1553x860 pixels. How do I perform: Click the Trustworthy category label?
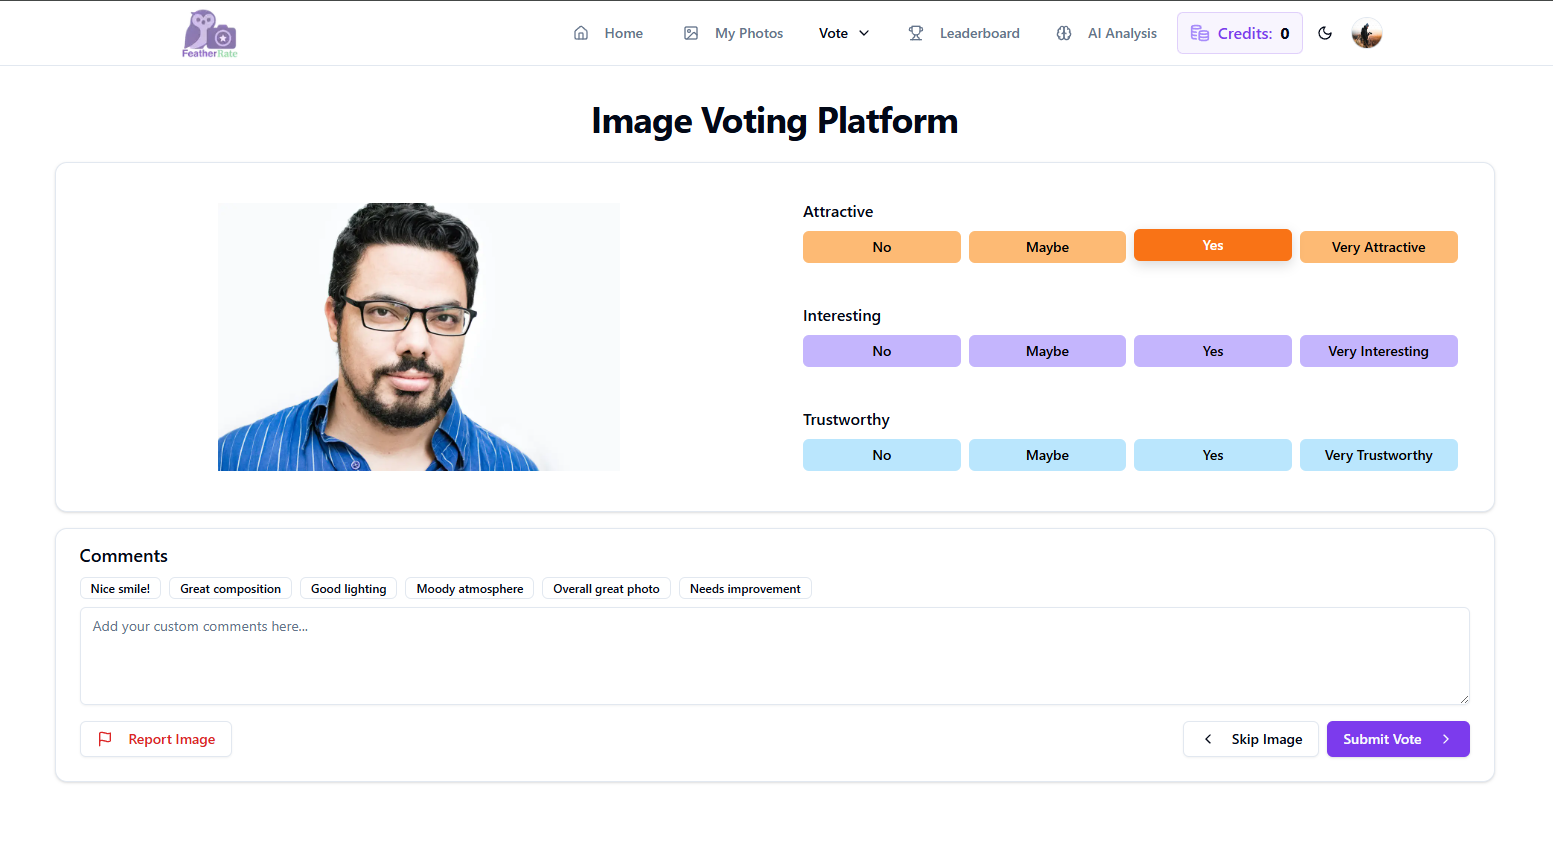846,420
